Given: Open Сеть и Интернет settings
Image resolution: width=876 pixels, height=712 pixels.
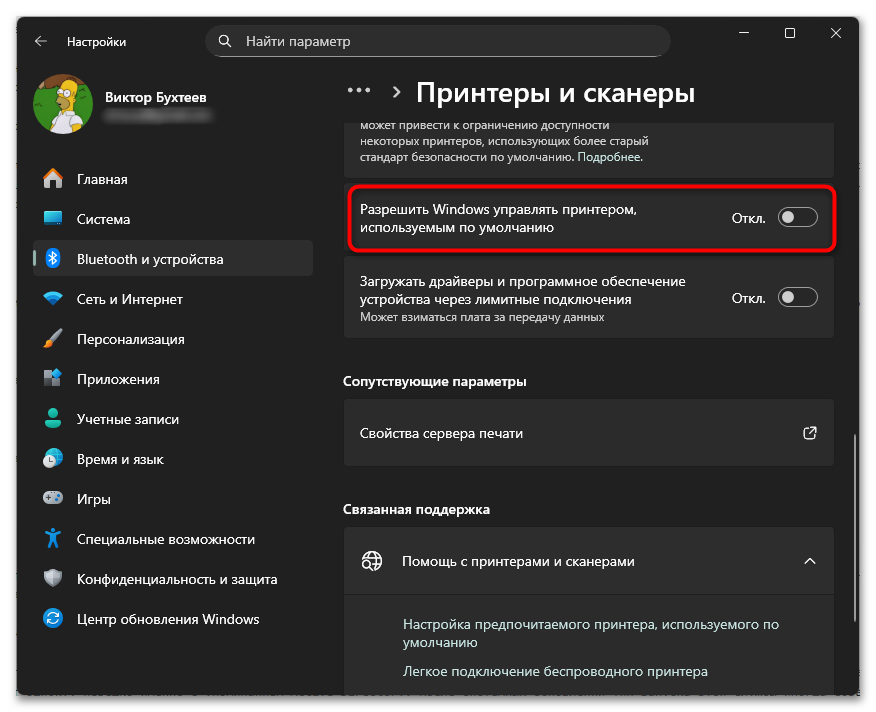Looking at the screenshot, I should click(x=173, y=299).
